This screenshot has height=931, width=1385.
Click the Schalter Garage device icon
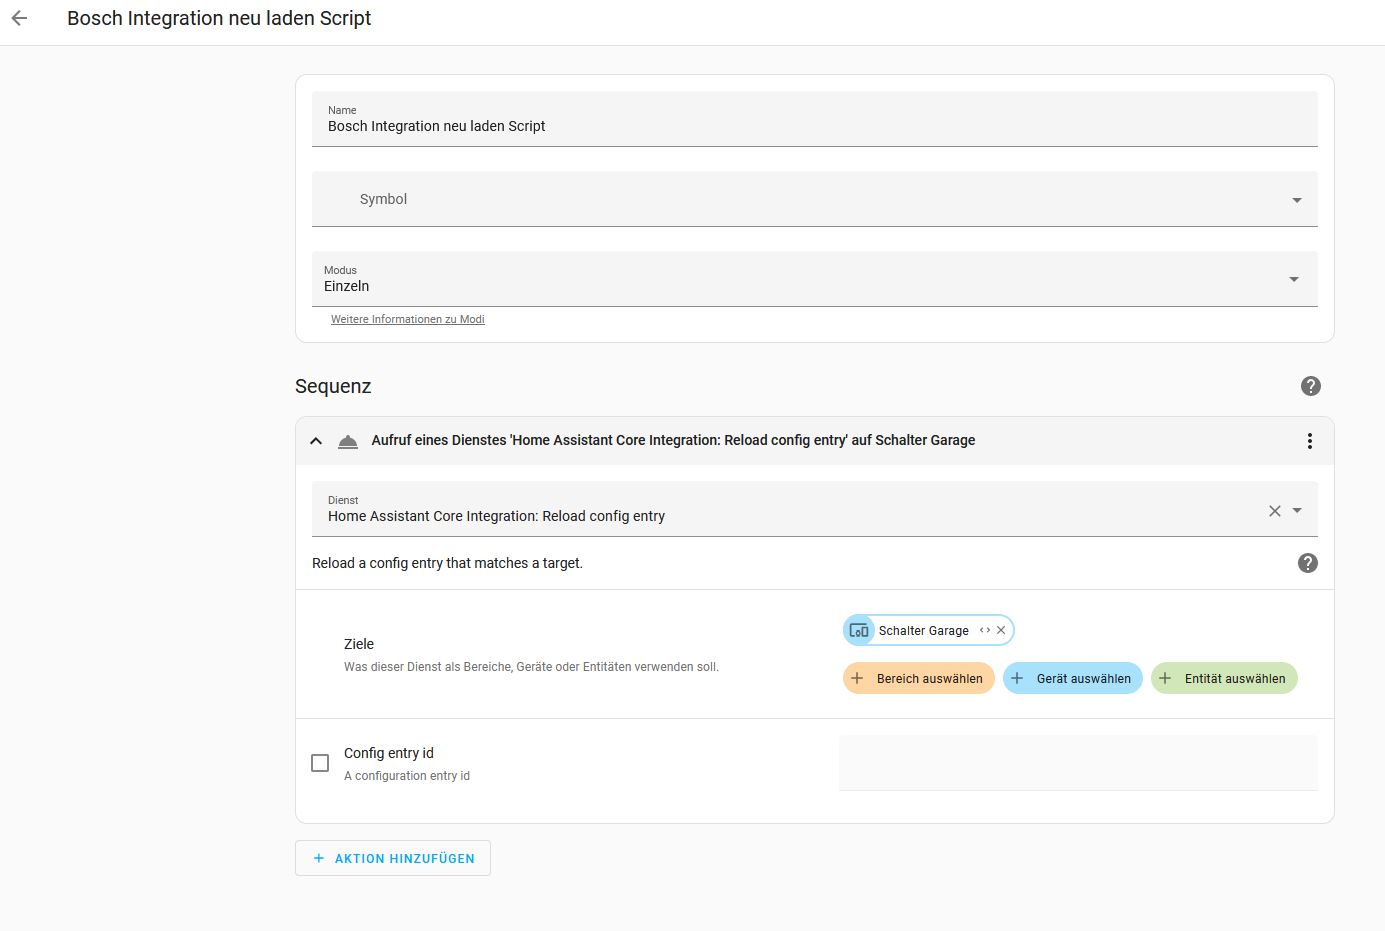click(x=858, y=631)
